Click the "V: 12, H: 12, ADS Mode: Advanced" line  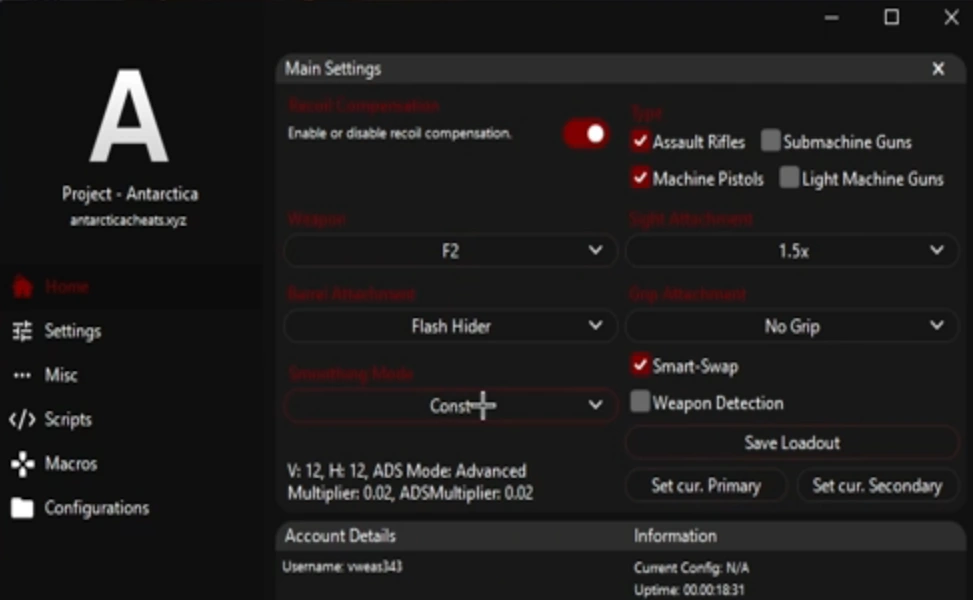(407, 471)
